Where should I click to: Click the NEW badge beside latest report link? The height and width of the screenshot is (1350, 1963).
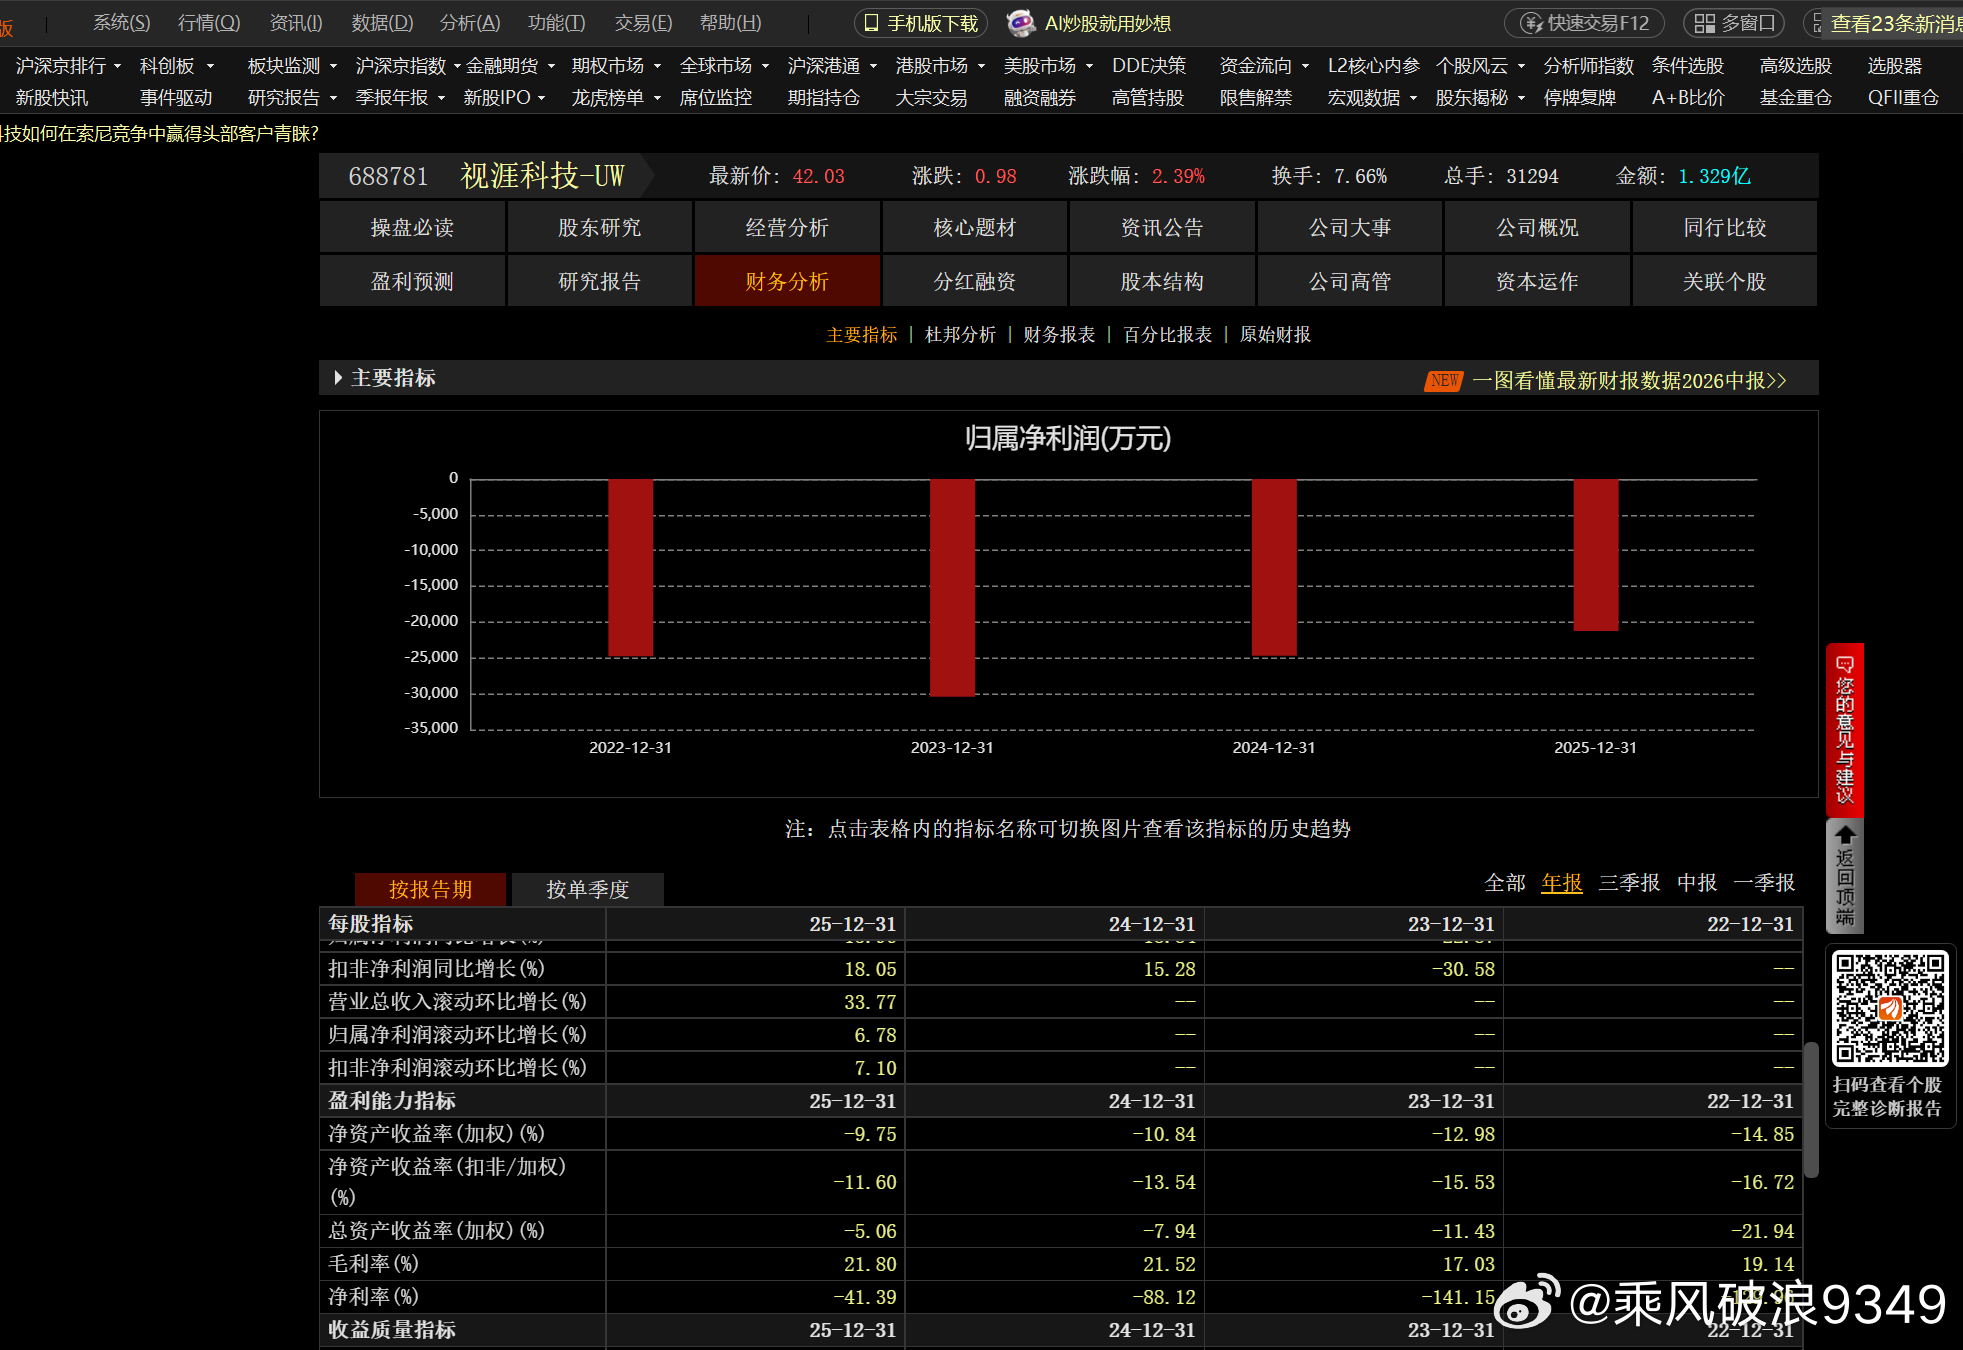[x=1444, y=381]
